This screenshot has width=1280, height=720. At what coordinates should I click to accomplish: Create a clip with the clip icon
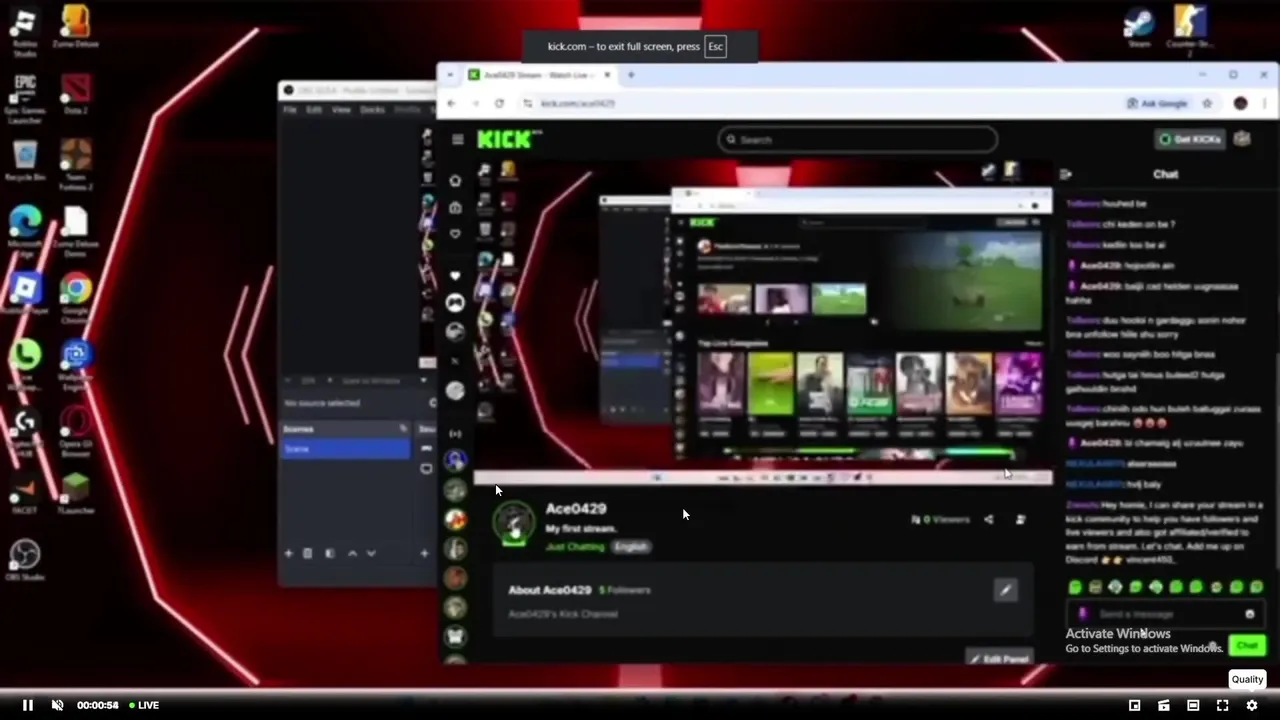(x=1164, y=705)
